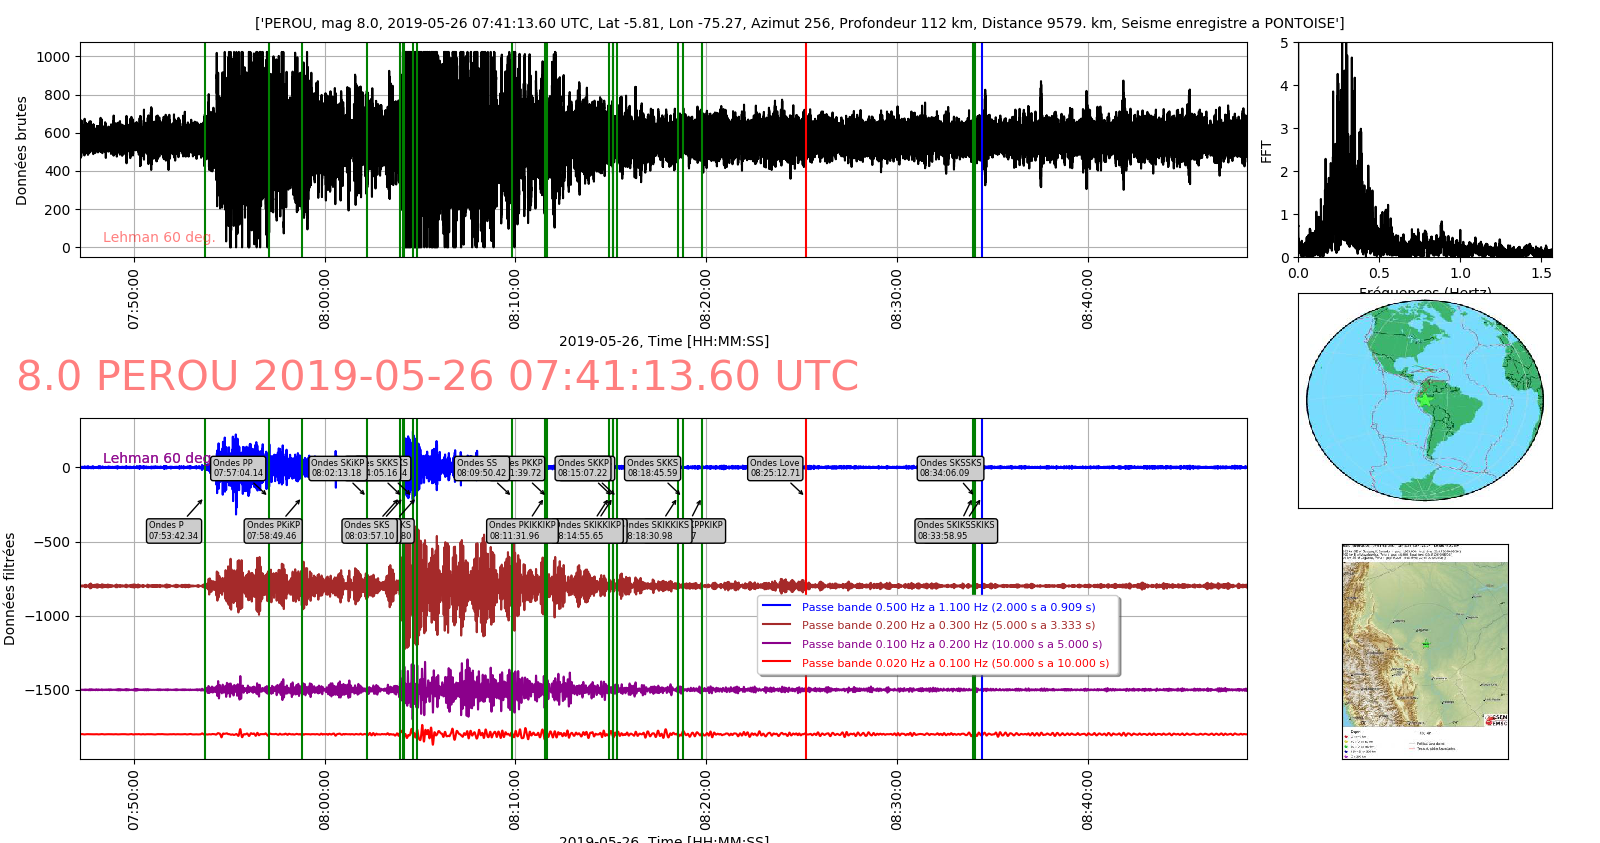Click the Ondes SS arrival label

(482, 468)
